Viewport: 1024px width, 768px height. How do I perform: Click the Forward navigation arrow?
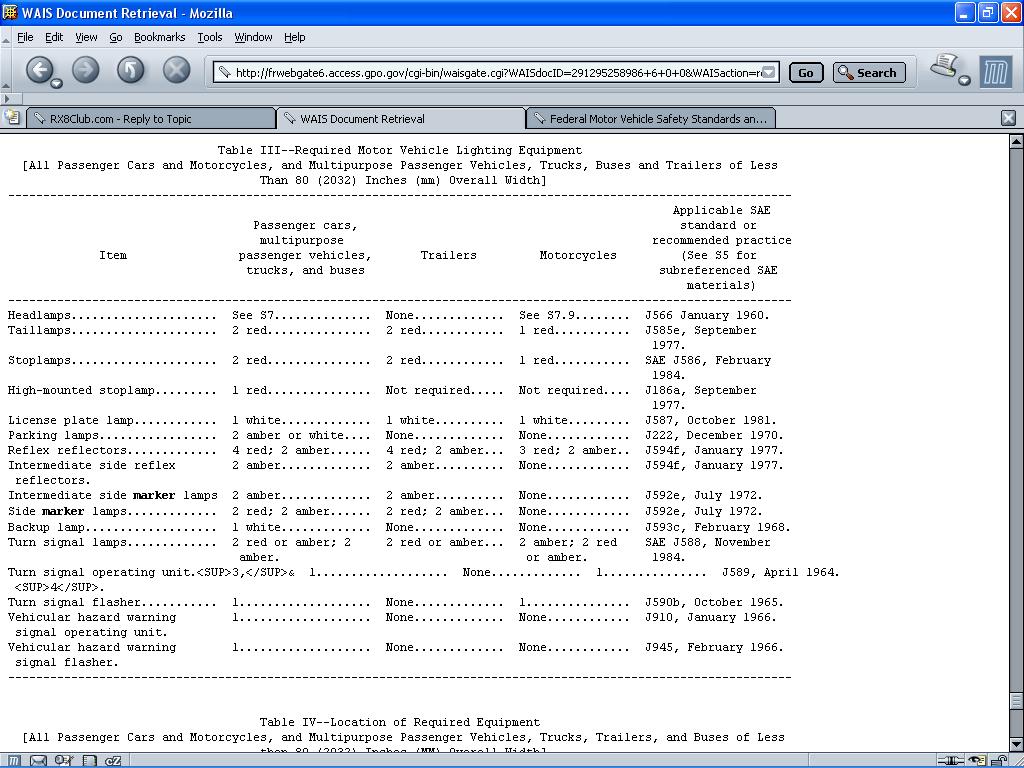point(86,70)
